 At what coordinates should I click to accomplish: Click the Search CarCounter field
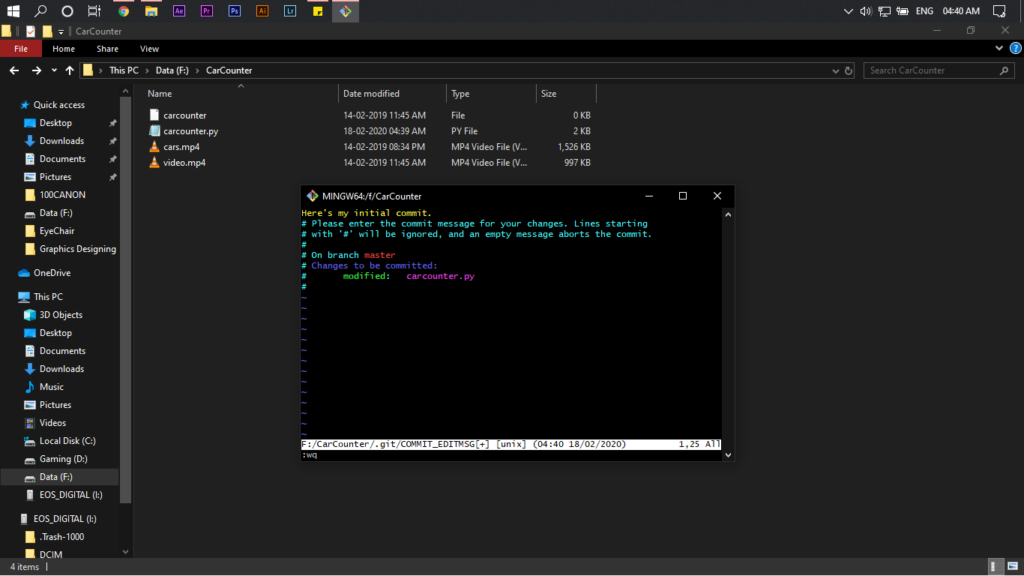[930, 70]
